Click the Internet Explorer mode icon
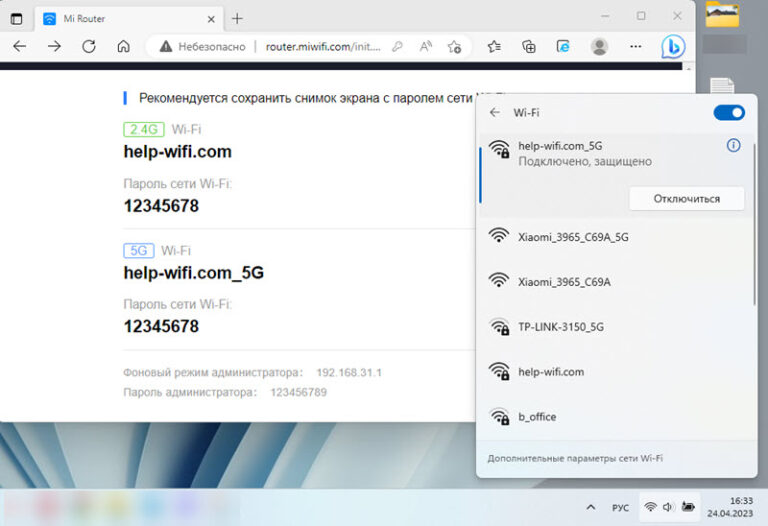Screen dimensions: 768x526 (x=563, y=47)
